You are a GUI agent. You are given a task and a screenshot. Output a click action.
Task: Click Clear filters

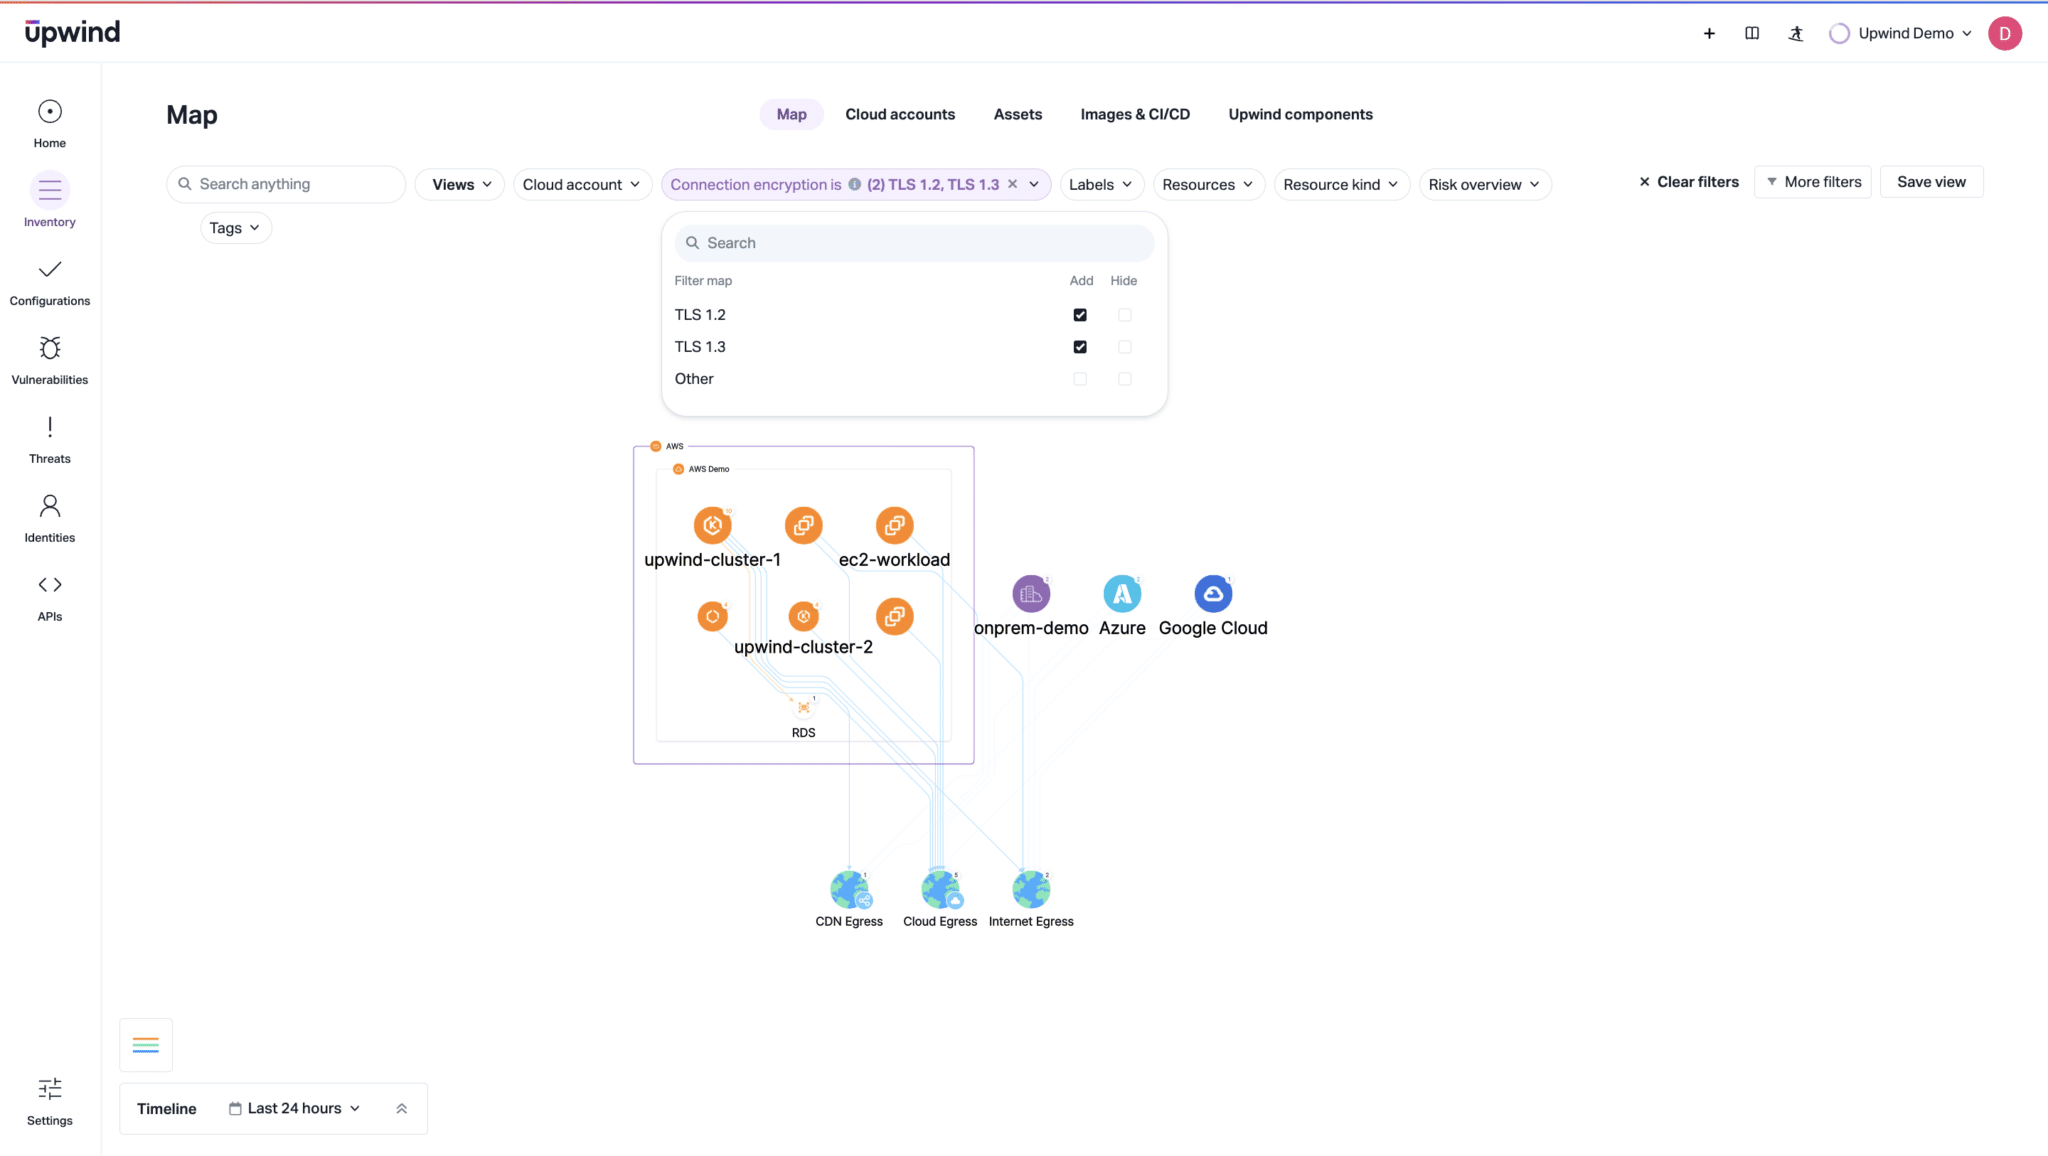click(x=1688, y=182)
